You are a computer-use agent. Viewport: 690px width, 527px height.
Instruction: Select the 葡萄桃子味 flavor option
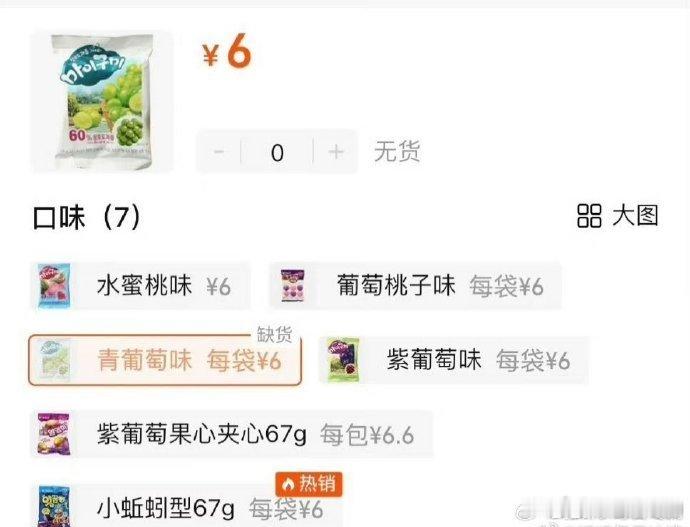415,286
